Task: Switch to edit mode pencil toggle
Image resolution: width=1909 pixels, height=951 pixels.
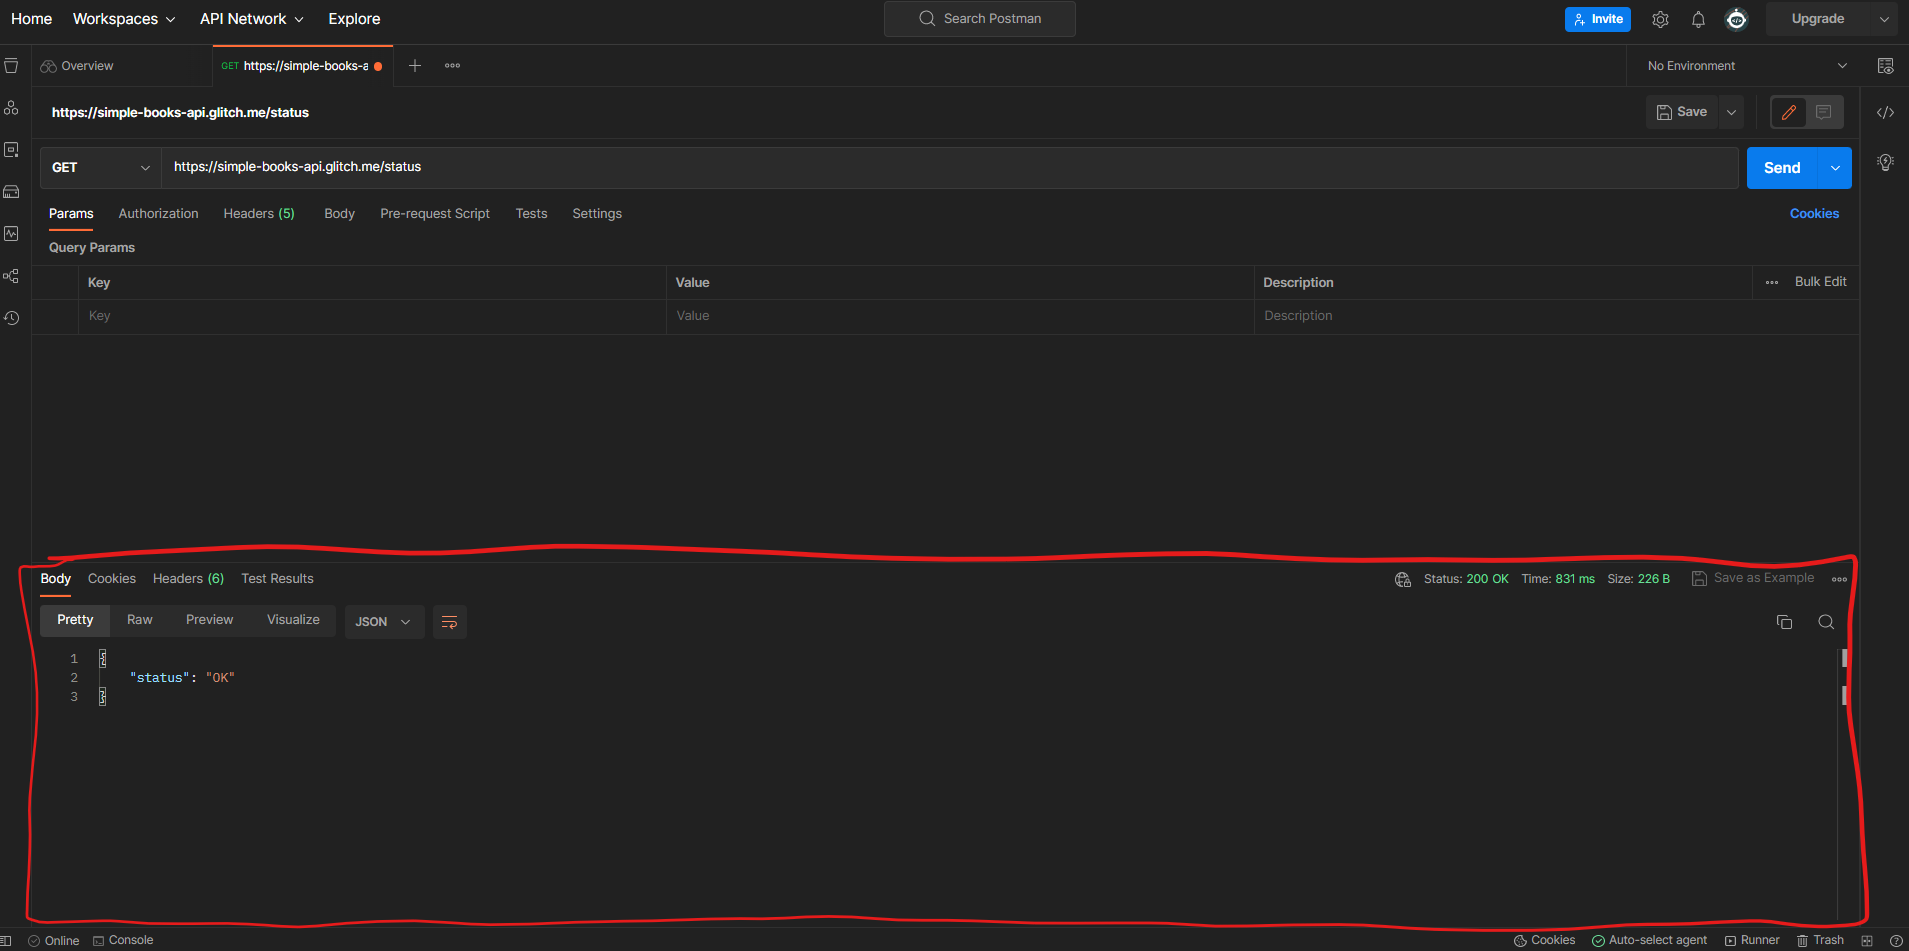Action: click(1789, 112)
